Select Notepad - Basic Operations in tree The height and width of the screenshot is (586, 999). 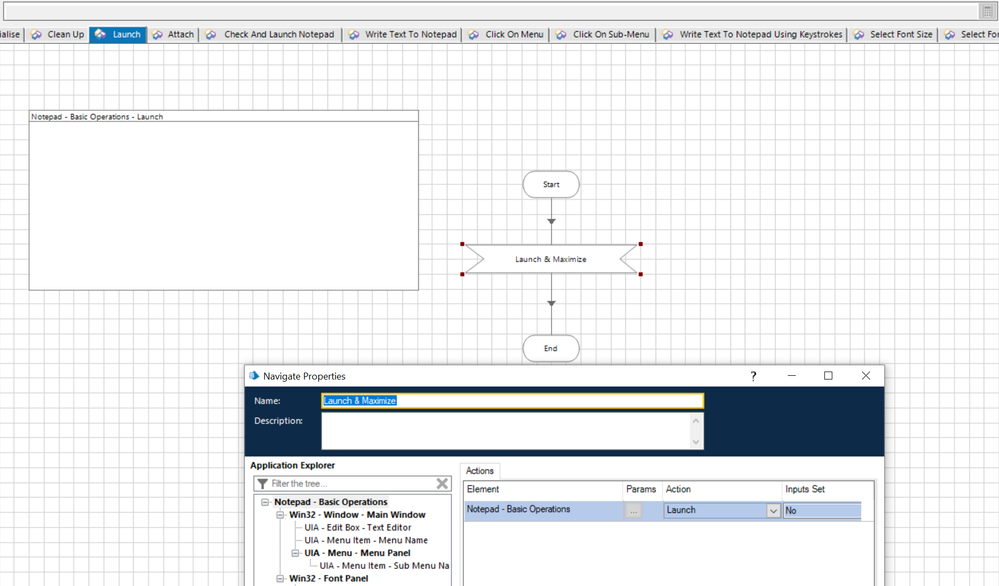331,502
